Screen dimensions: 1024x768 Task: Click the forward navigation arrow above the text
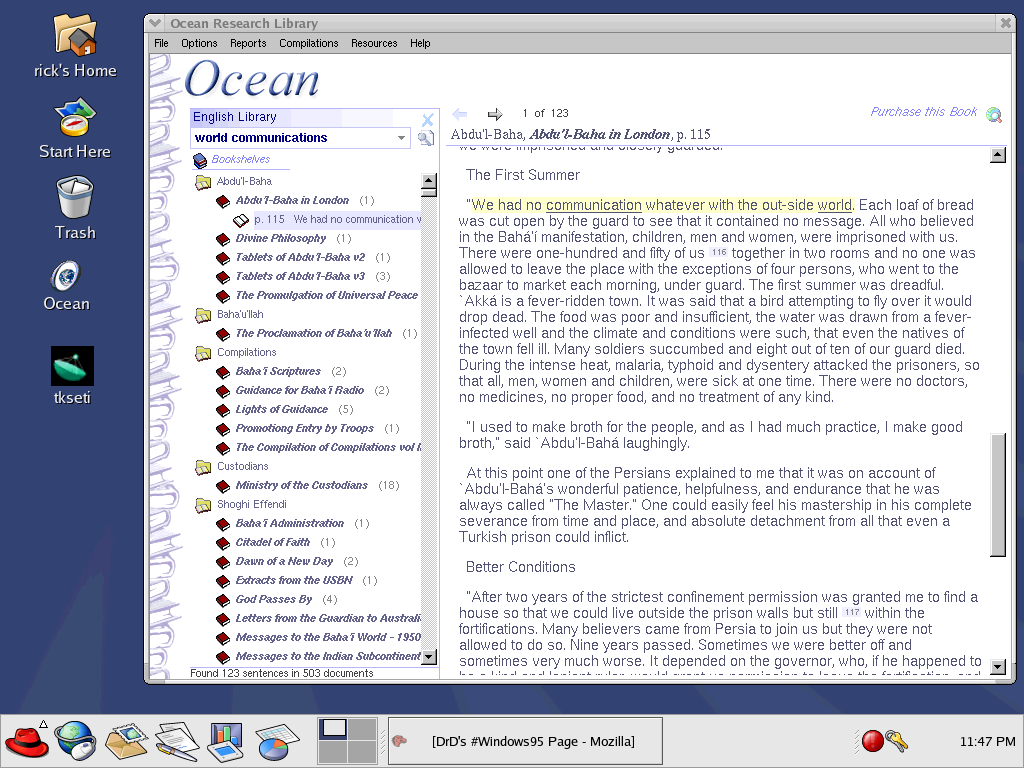[x=494, y=113]
